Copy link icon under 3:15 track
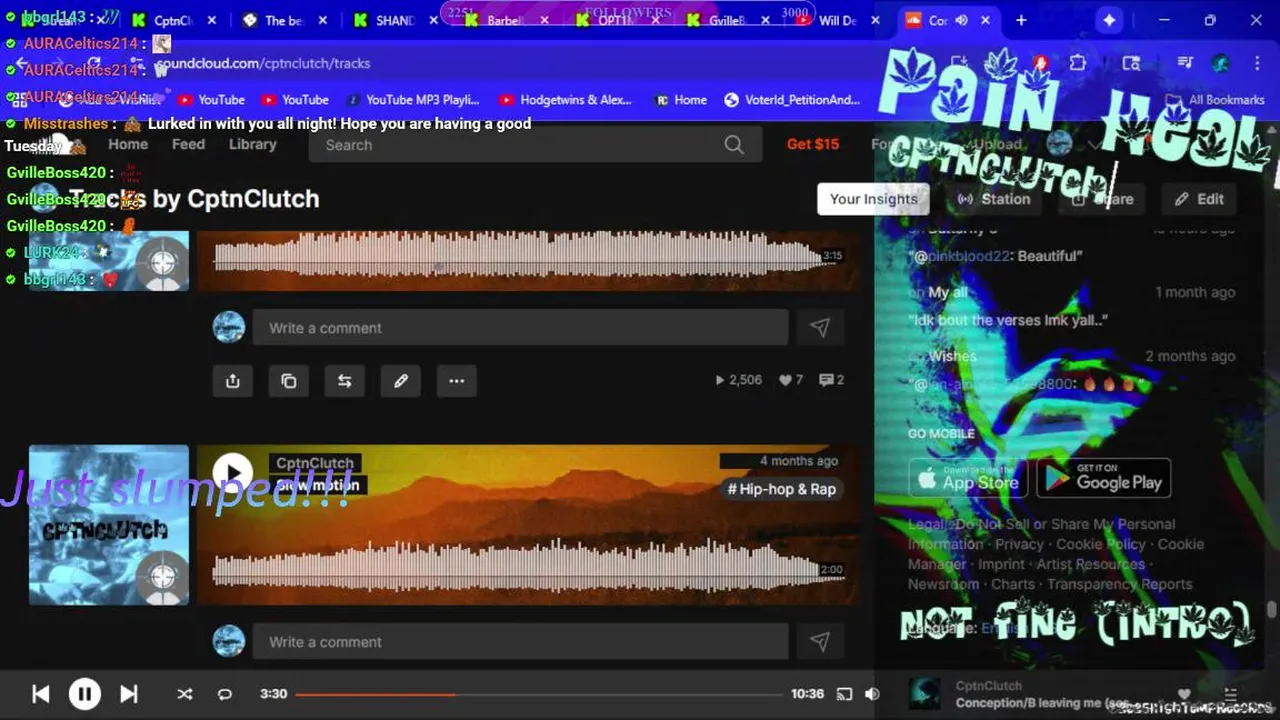This screenshot has height=720, width=1280. coord(289,381)
